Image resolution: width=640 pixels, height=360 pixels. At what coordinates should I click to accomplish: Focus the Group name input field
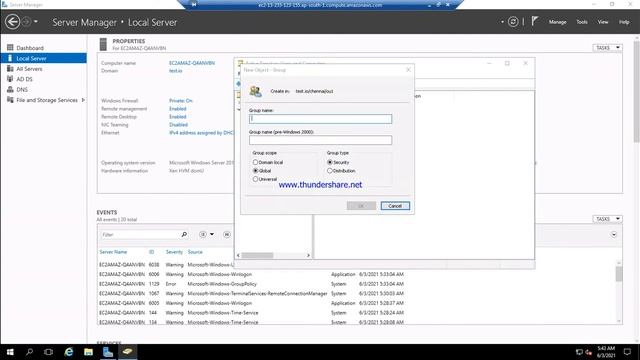[320, 119]
